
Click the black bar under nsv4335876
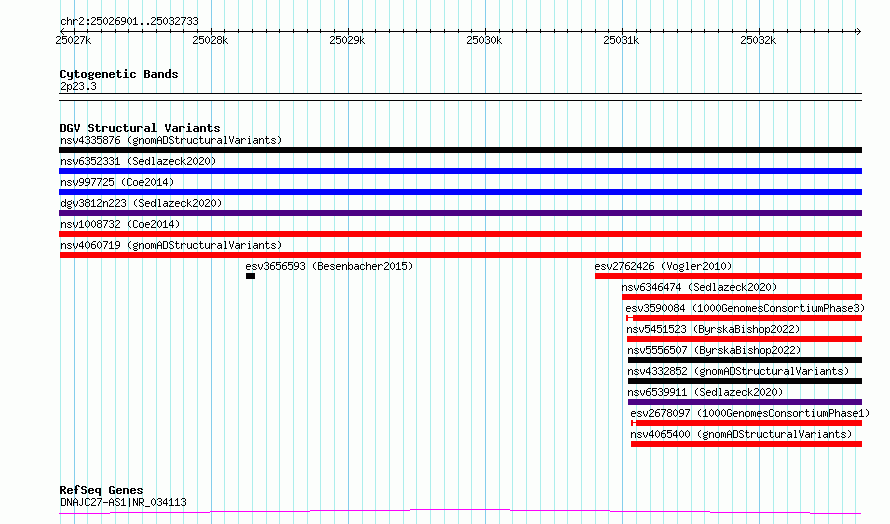coord(460,150)
